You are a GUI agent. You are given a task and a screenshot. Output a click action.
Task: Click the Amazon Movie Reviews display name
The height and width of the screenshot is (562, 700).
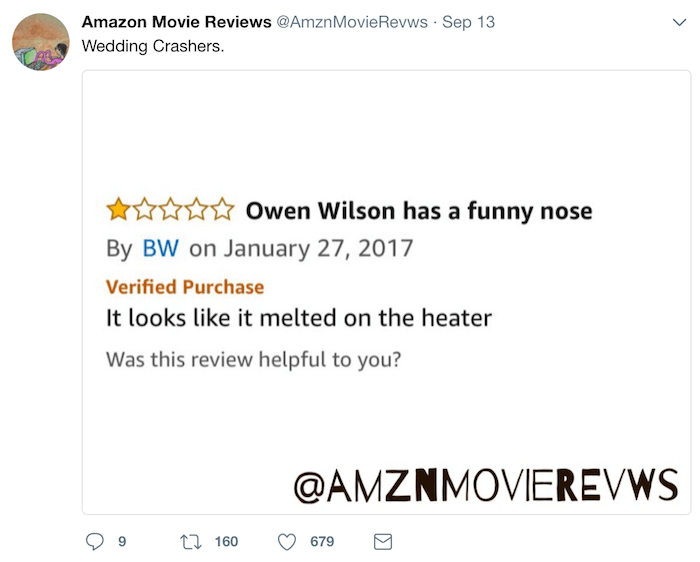click(176, 22)
